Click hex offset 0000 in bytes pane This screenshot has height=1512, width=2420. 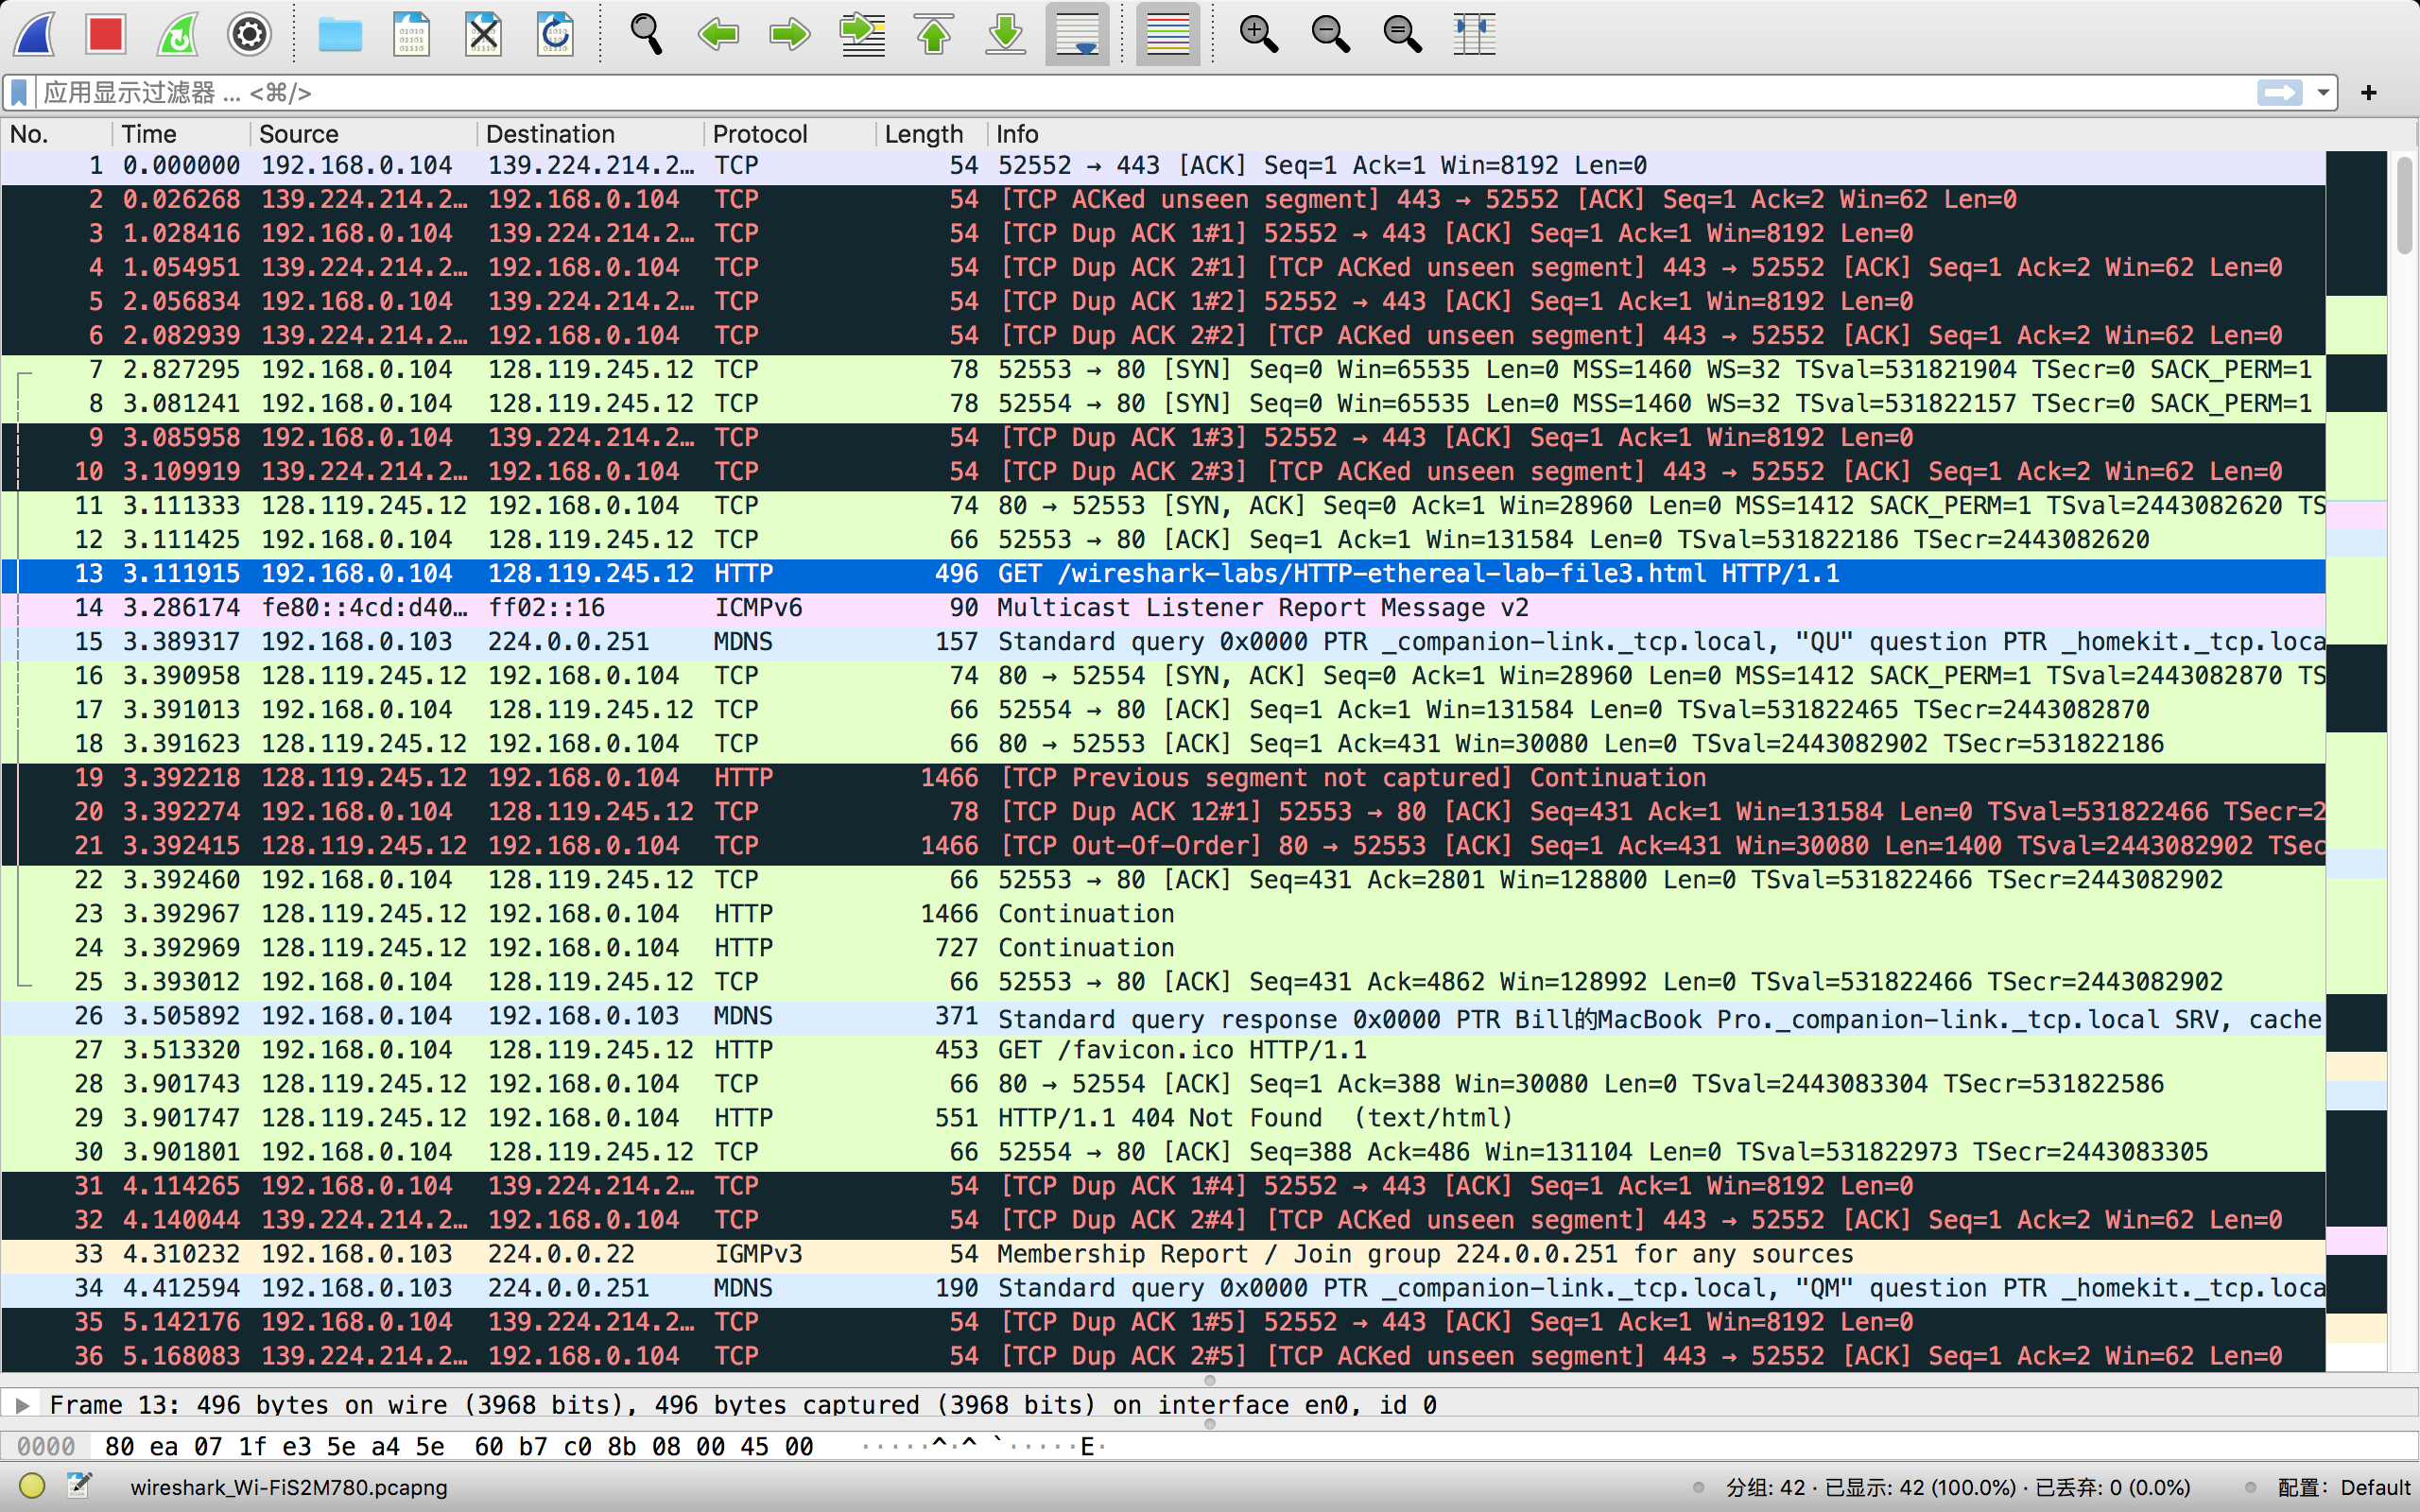pos(46,1446)
